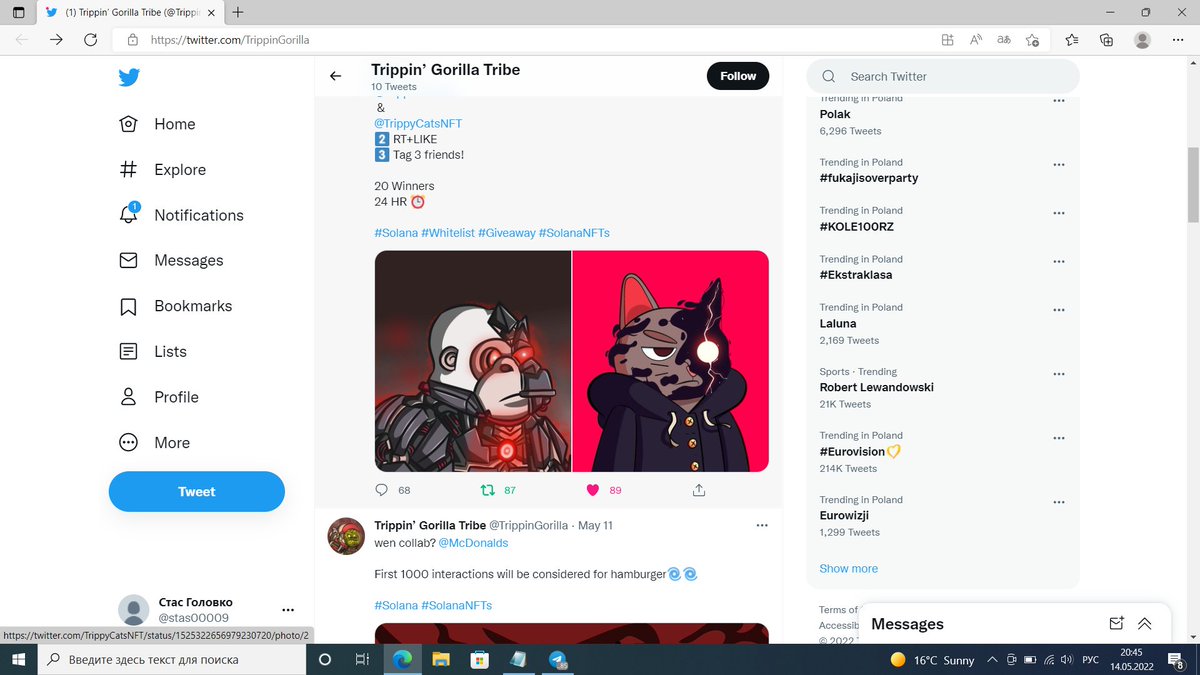The width and height of the screenshot is (1200, 675).
Task: Open the #Whitelist hashtag
Action: click(448, 232)
